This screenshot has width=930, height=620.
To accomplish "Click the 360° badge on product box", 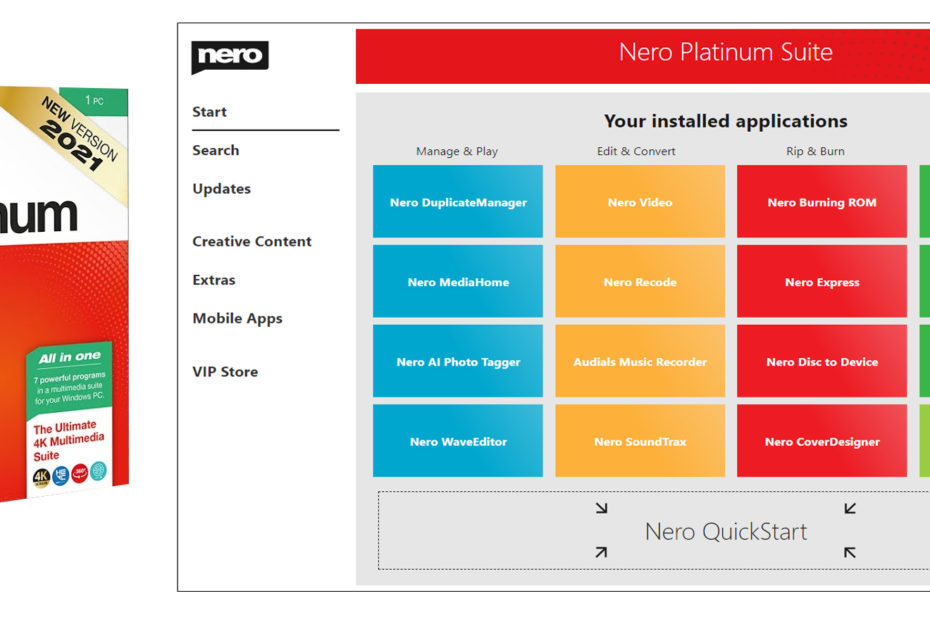I will click(x=79, y=473).
